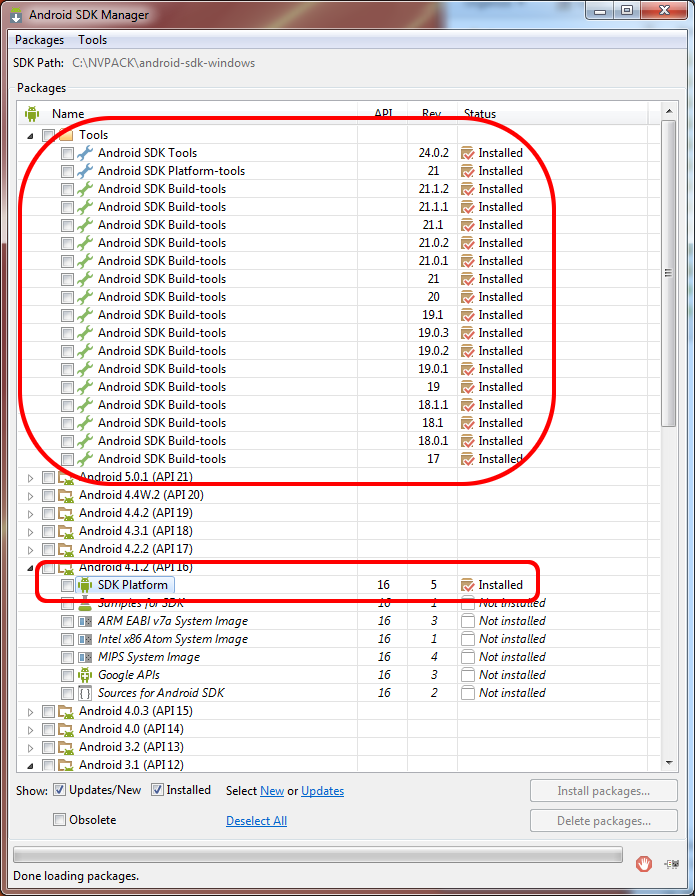Expand Android 4.2.2 (API 17)
The width and height of the screenshot is (695, 896).
30,550
